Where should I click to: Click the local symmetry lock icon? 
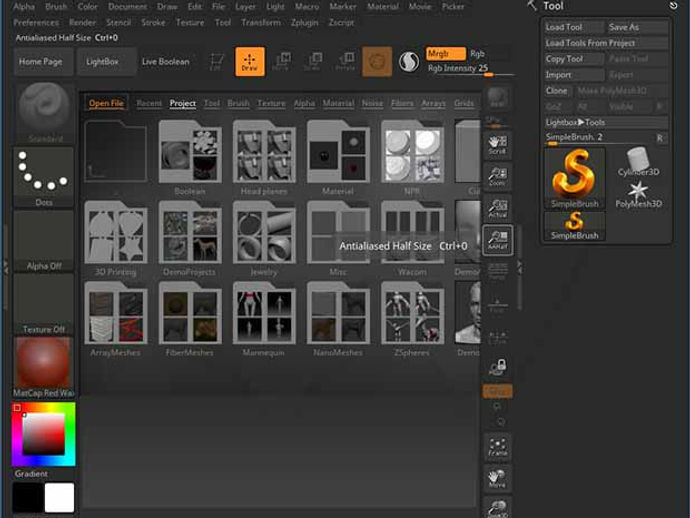click(498, 367)
